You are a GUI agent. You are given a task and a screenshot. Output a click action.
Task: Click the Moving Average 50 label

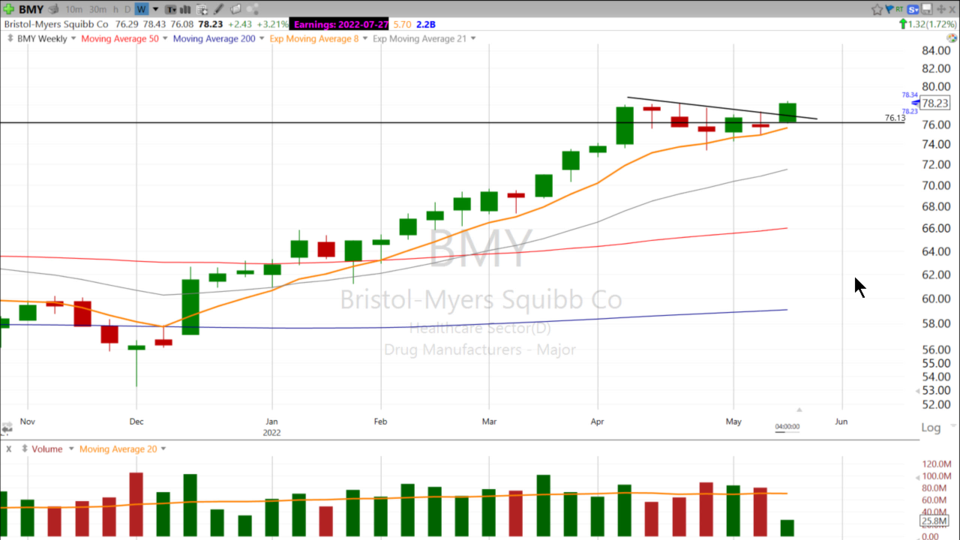[120, 39]
